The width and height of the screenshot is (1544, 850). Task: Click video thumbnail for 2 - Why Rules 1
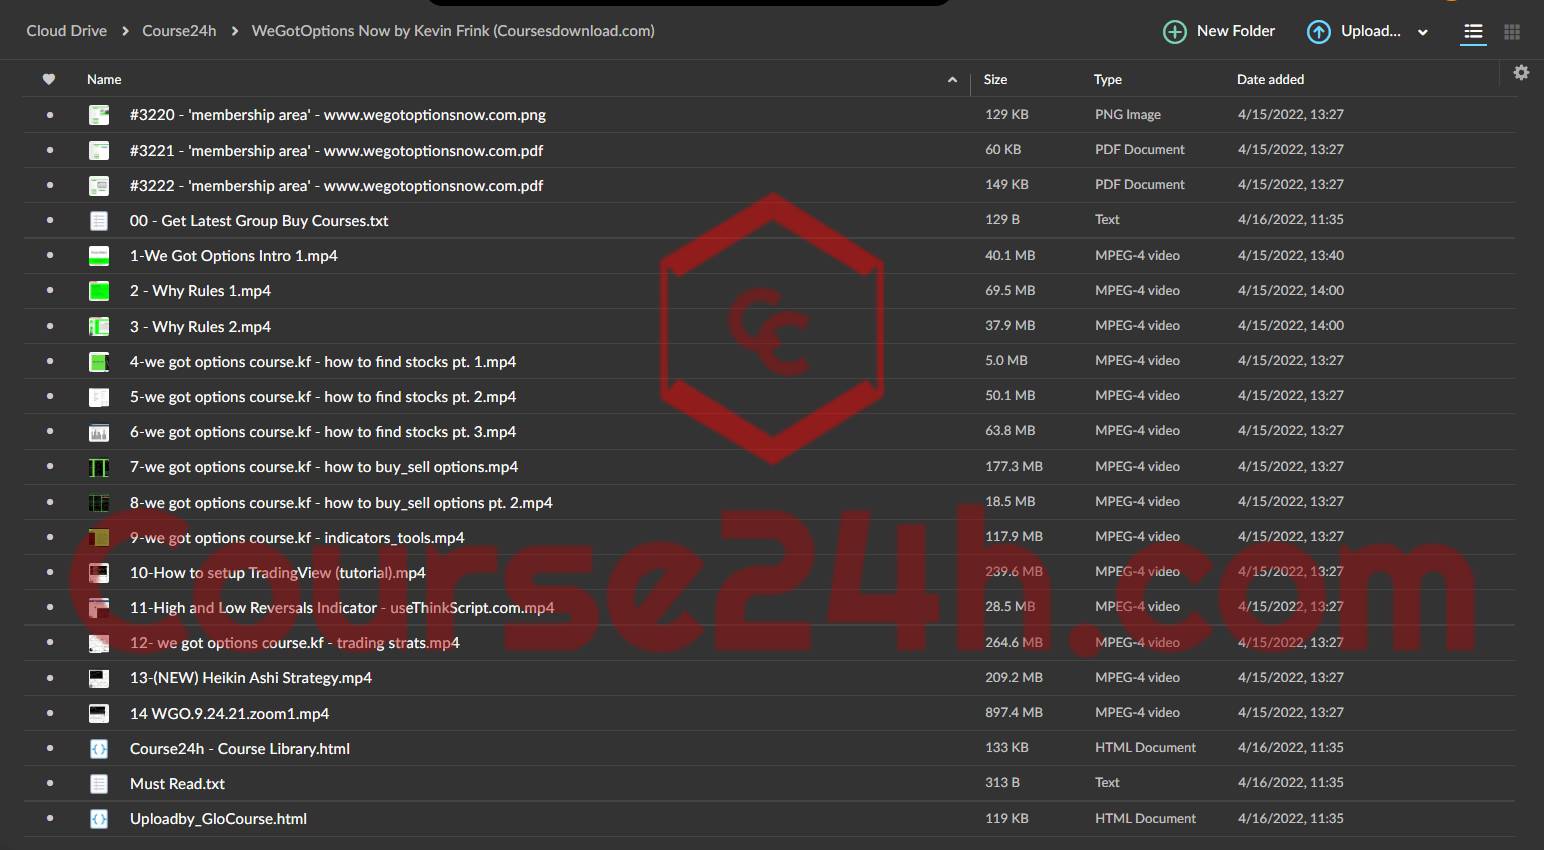tap(99, 291)
